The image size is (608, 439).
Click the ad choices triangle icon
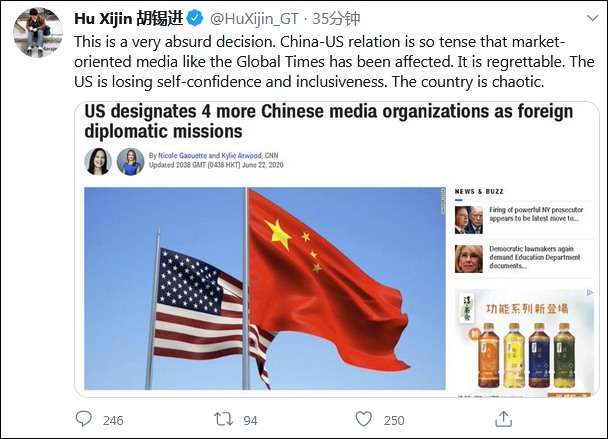[x=589, y=293]
